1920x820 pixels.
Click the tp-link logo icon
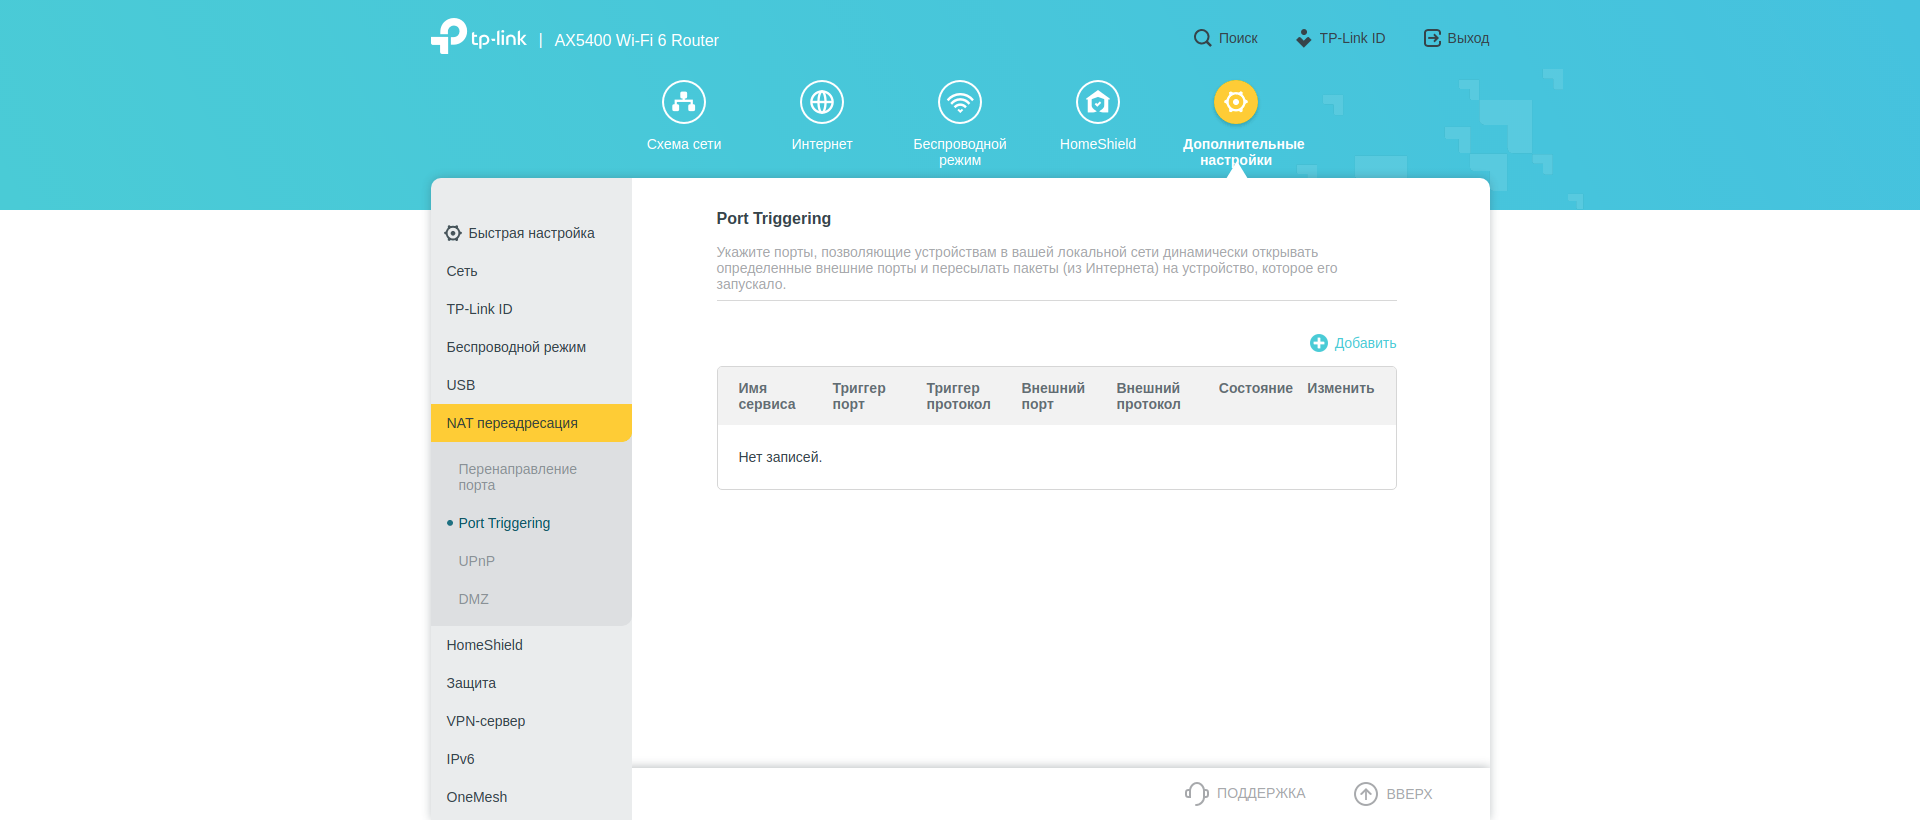pyautogui.click(x=449, y=36)
